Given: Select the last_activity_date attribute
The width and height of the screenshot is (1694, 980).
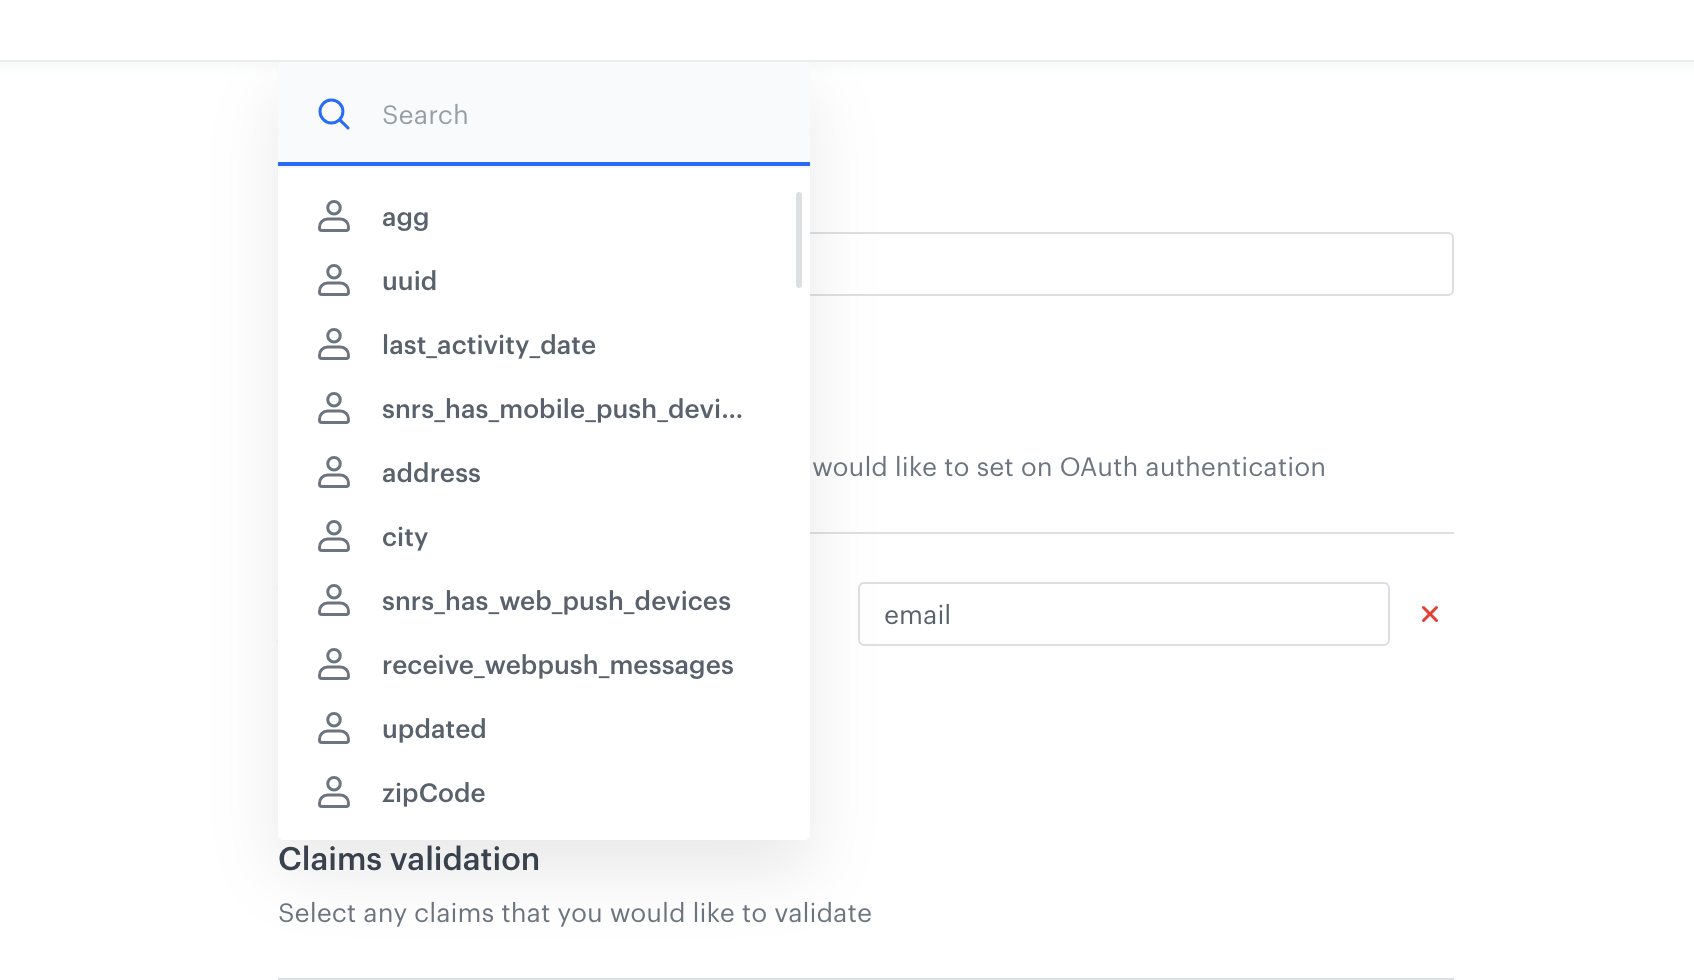Looking at the screenshot, I should point(489,345).
